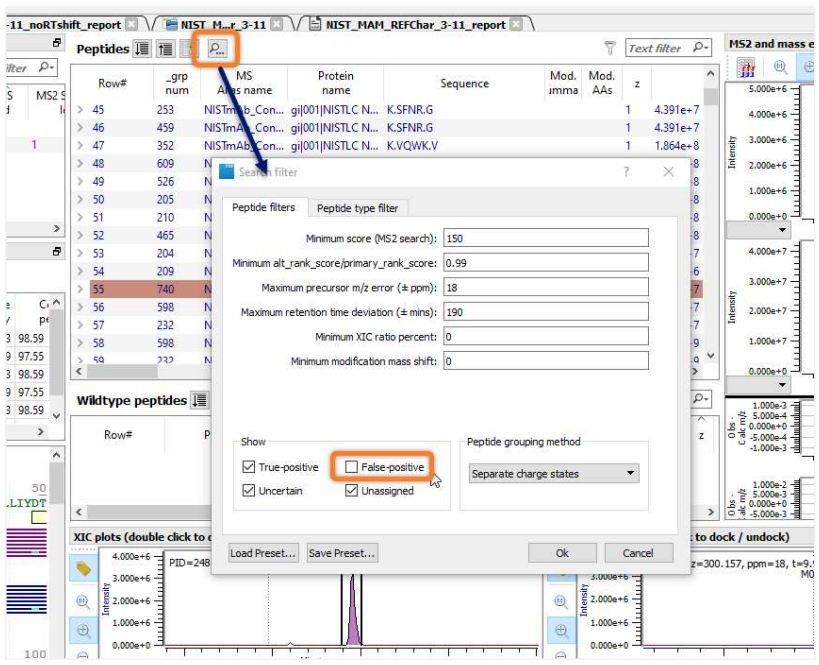Close the noRTshift_report tab
Screen dimensions: 819x665
pos(132,24)
